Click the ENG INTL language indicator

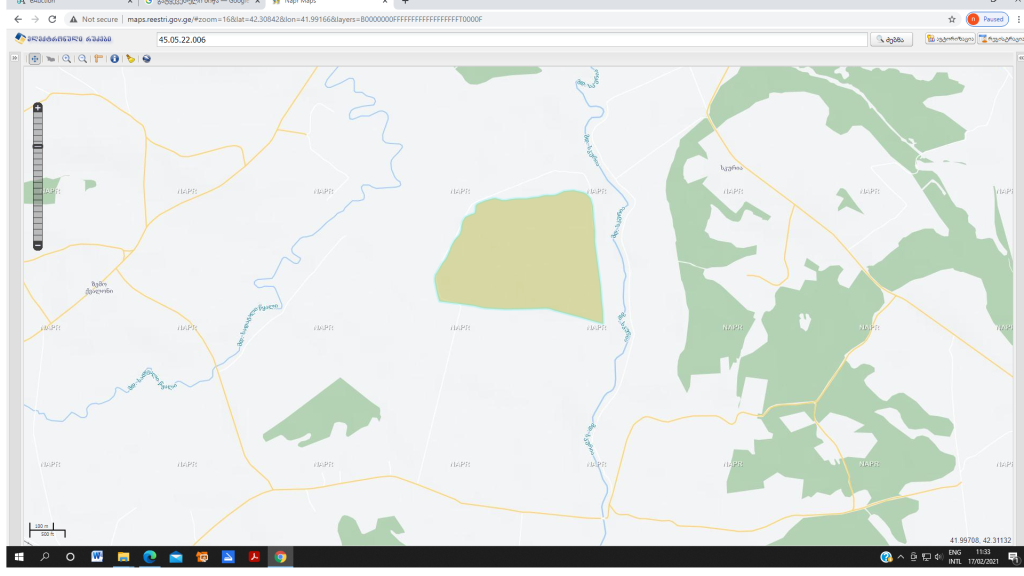point(955,557)
